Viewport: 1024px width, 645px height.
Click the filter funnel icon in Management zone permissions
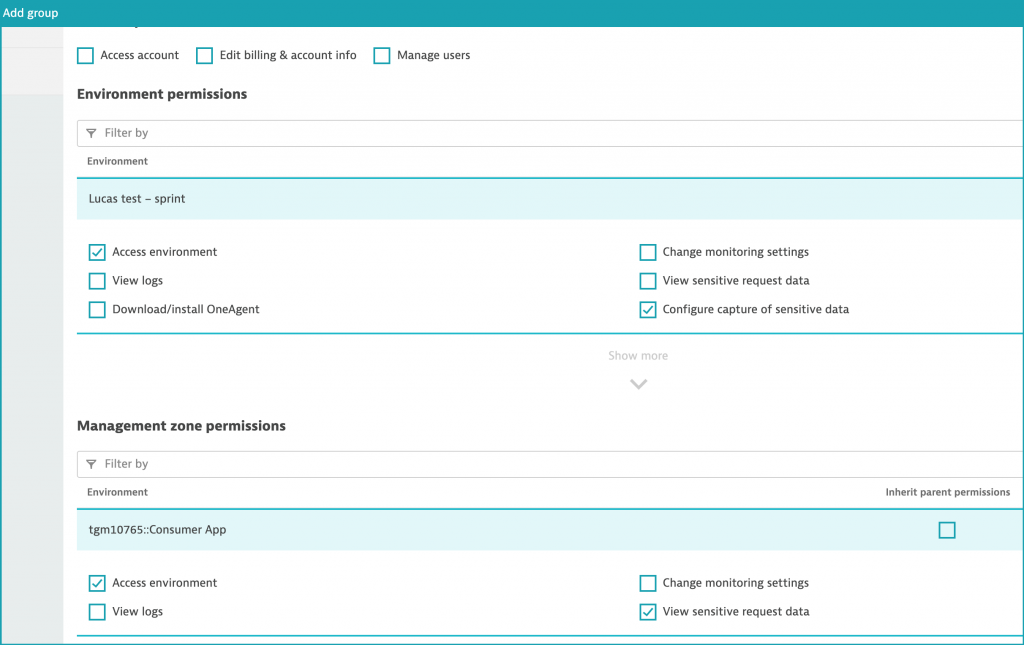[91, 464]
